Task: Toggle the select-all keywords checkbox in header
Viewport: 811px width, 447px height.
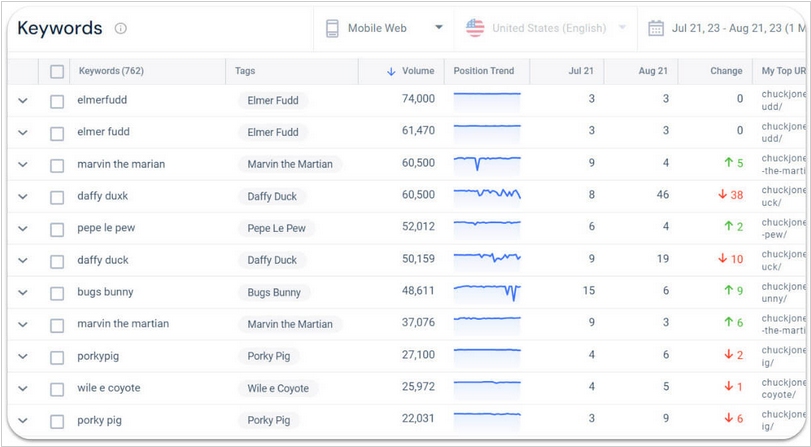Action: click(57, 71)
